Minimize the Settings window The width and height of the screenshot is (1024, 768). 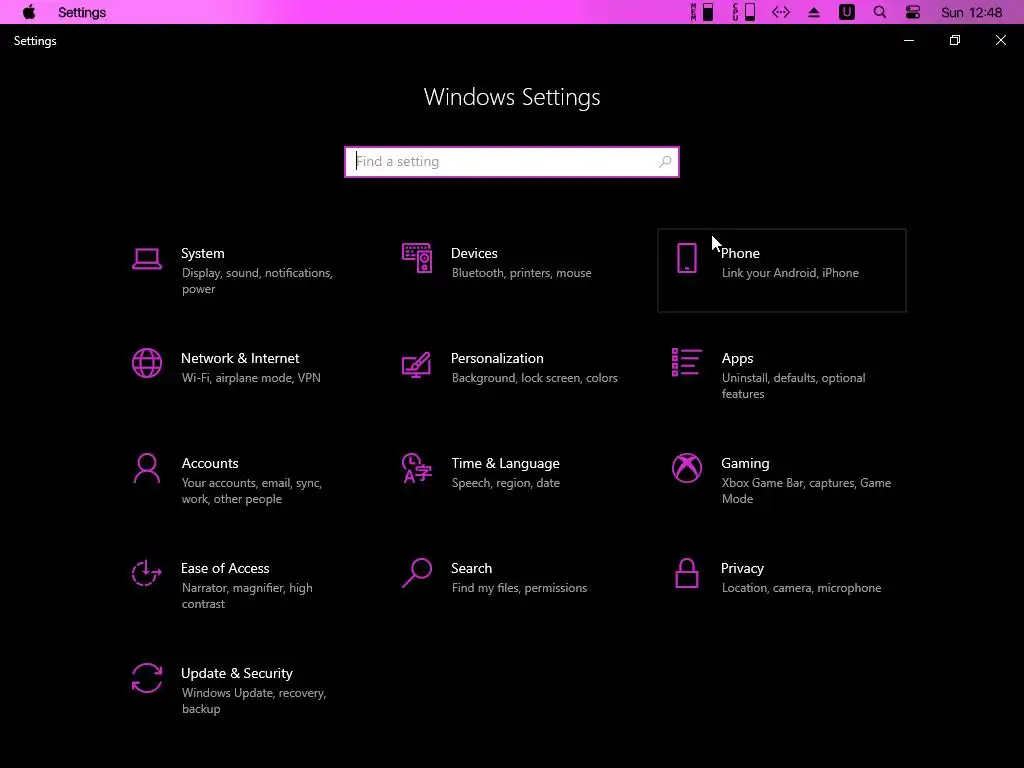pos(909,40)
